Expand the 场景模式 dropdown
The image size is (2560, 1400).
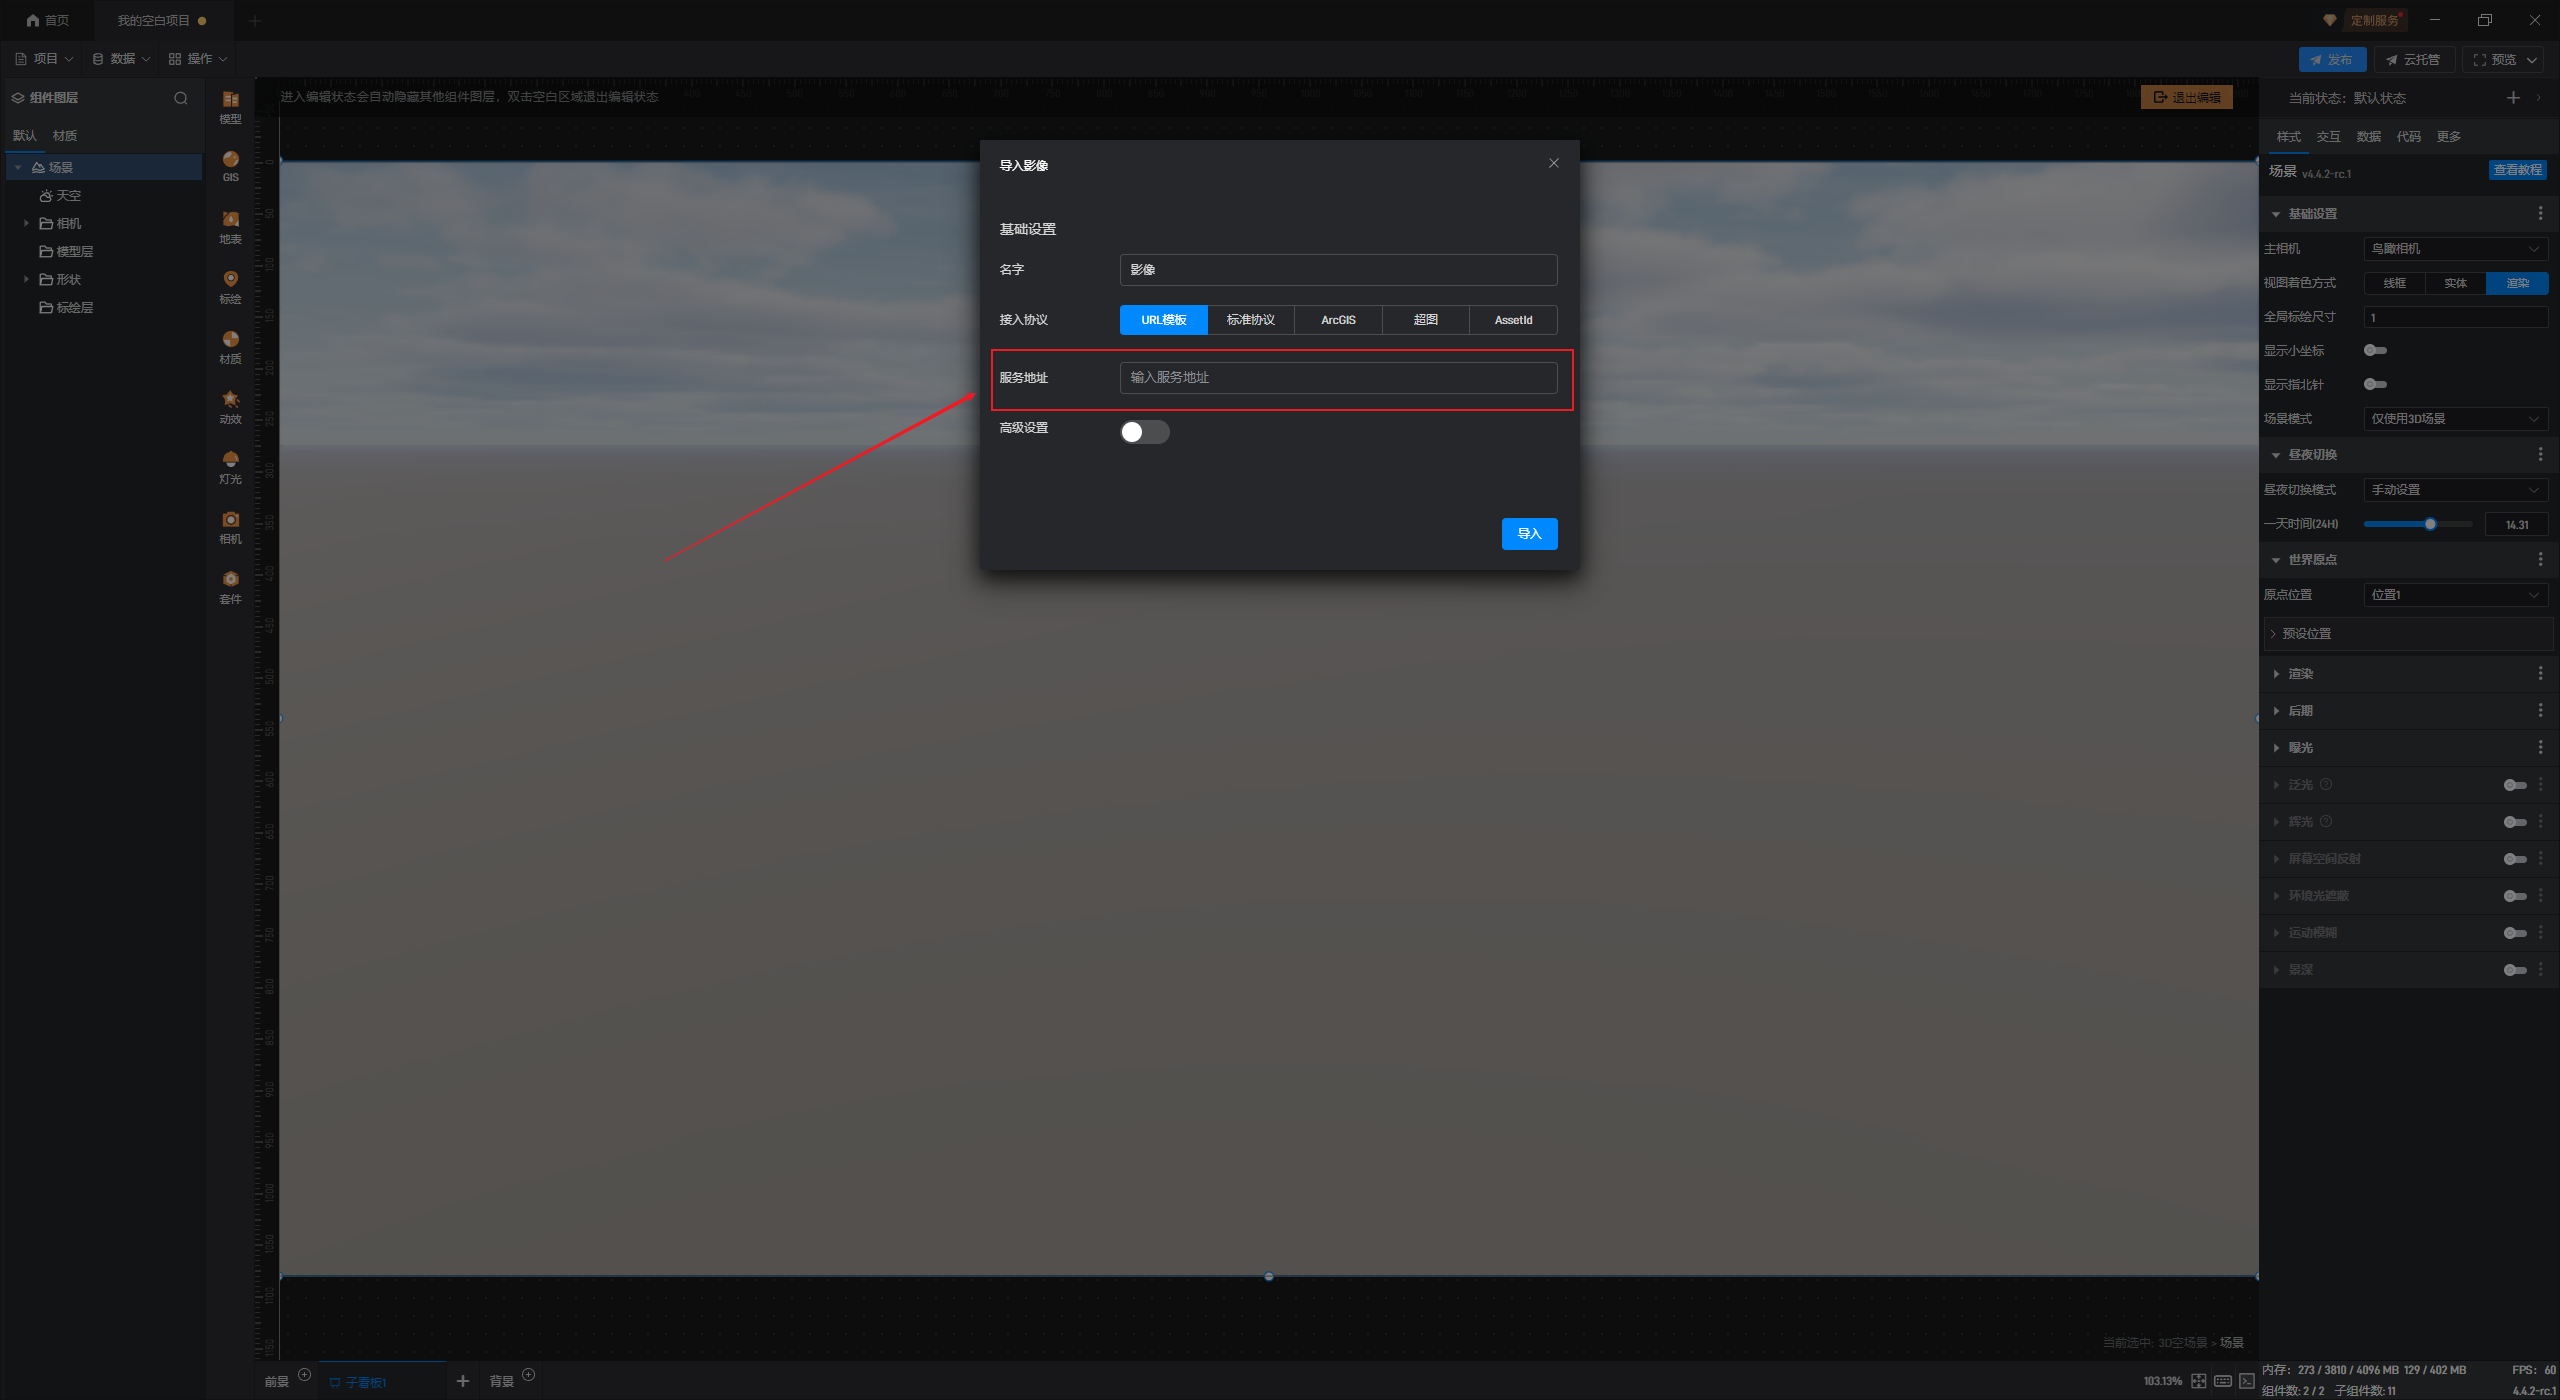pos(2455,419)
